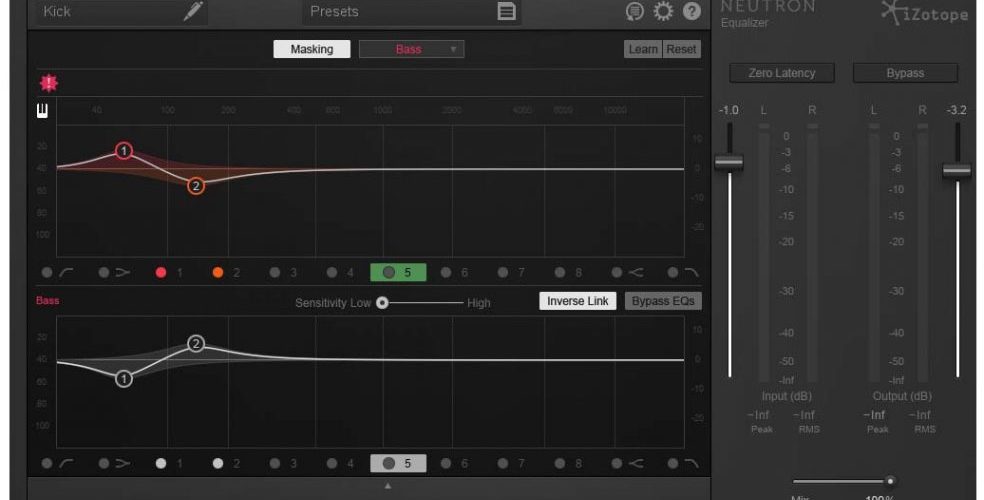Screen dimensions: 984x500
Task: Enable Kick band 3 dot
Action: coord(275,272)
